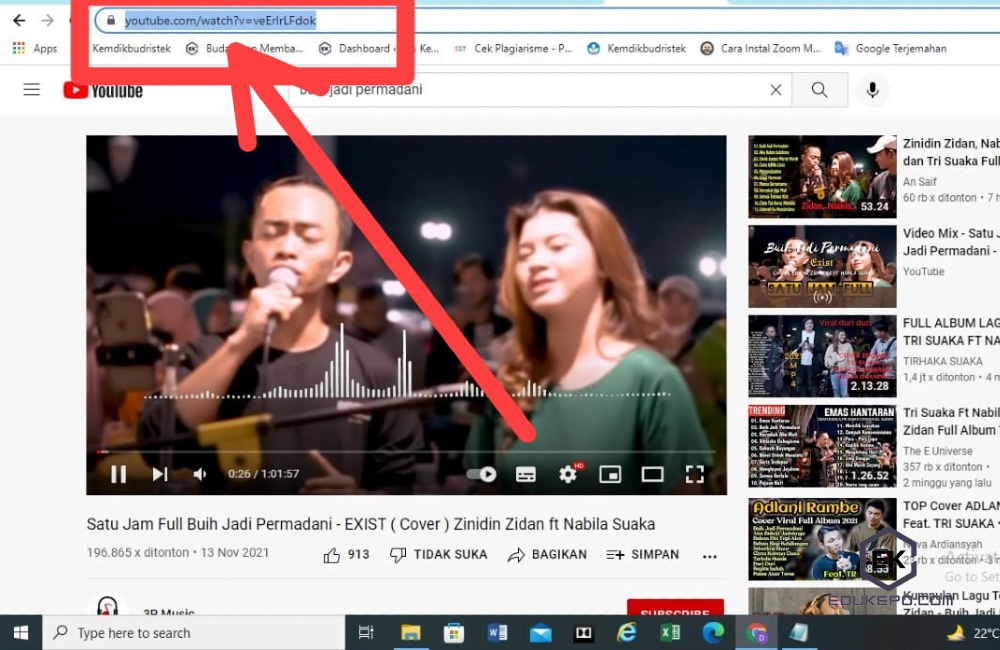Click TIDAK SUKA to dislike
Image resolution: width=1000 pixels, height=650 pixels.
(x=438, y=553)
